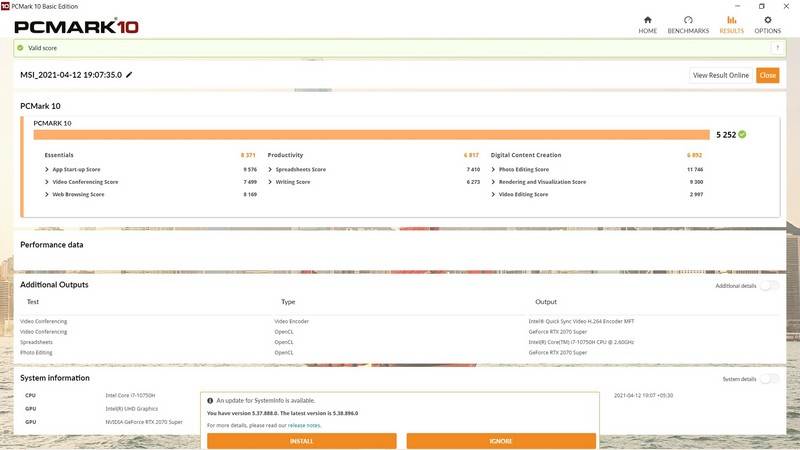800x450 pixels.
Task: Open OPTIONS gear icon
Action: 768,20
